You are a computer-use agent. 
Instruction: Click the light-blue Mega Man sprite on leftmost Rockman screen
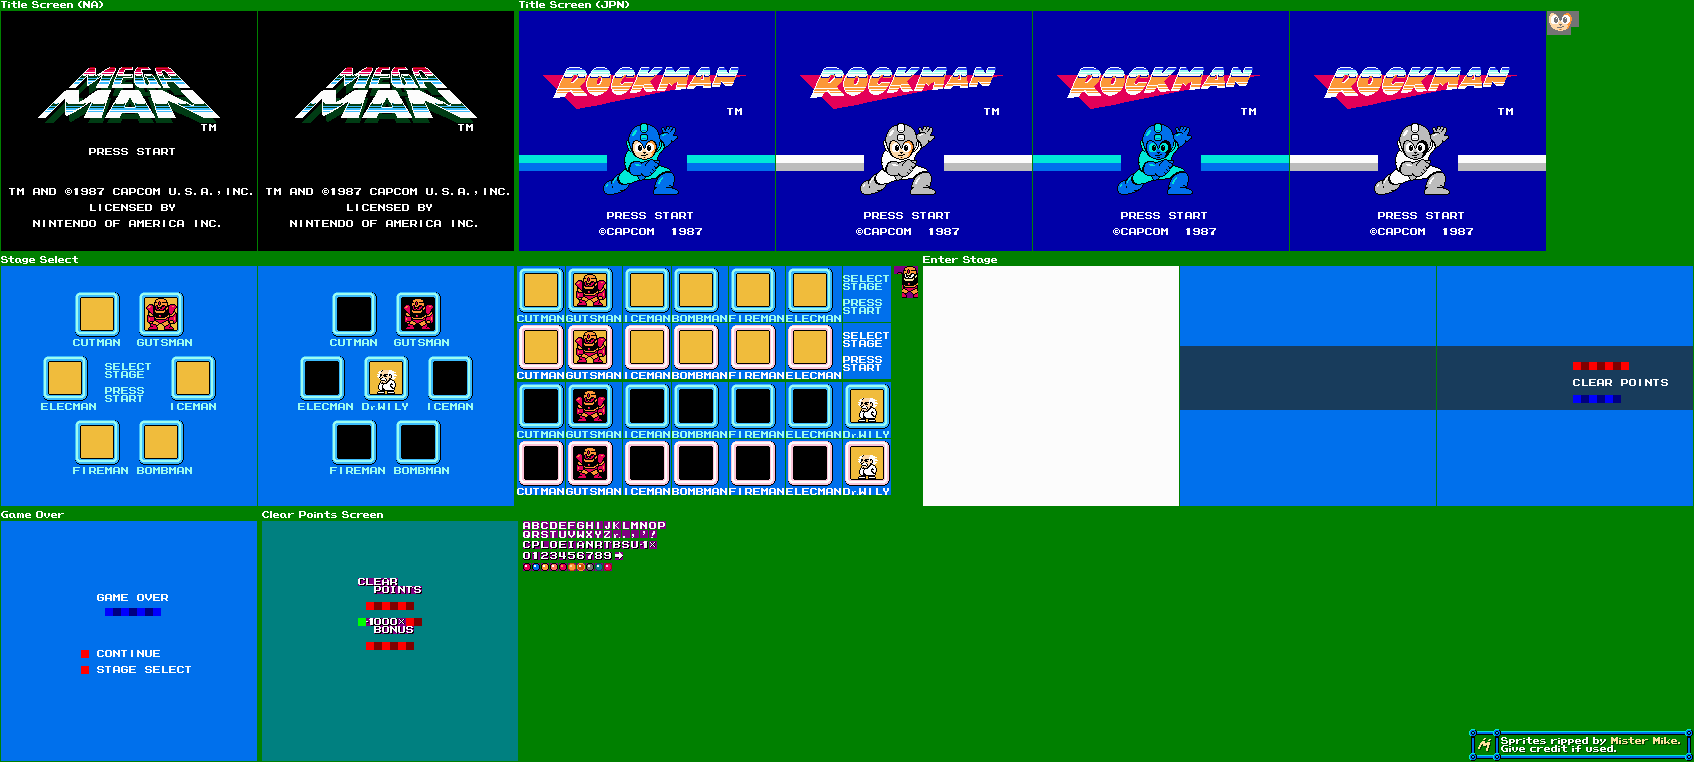[641, 159]
